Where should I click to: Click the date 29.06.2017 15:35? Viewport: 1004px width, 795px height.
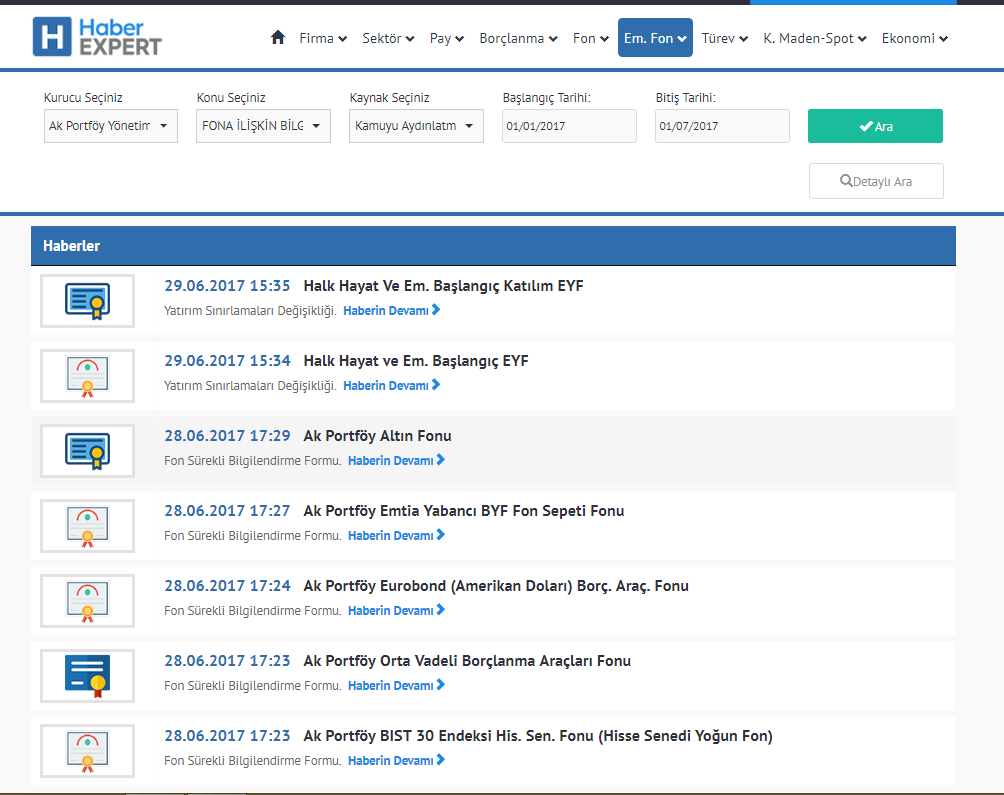click(227, 286)
